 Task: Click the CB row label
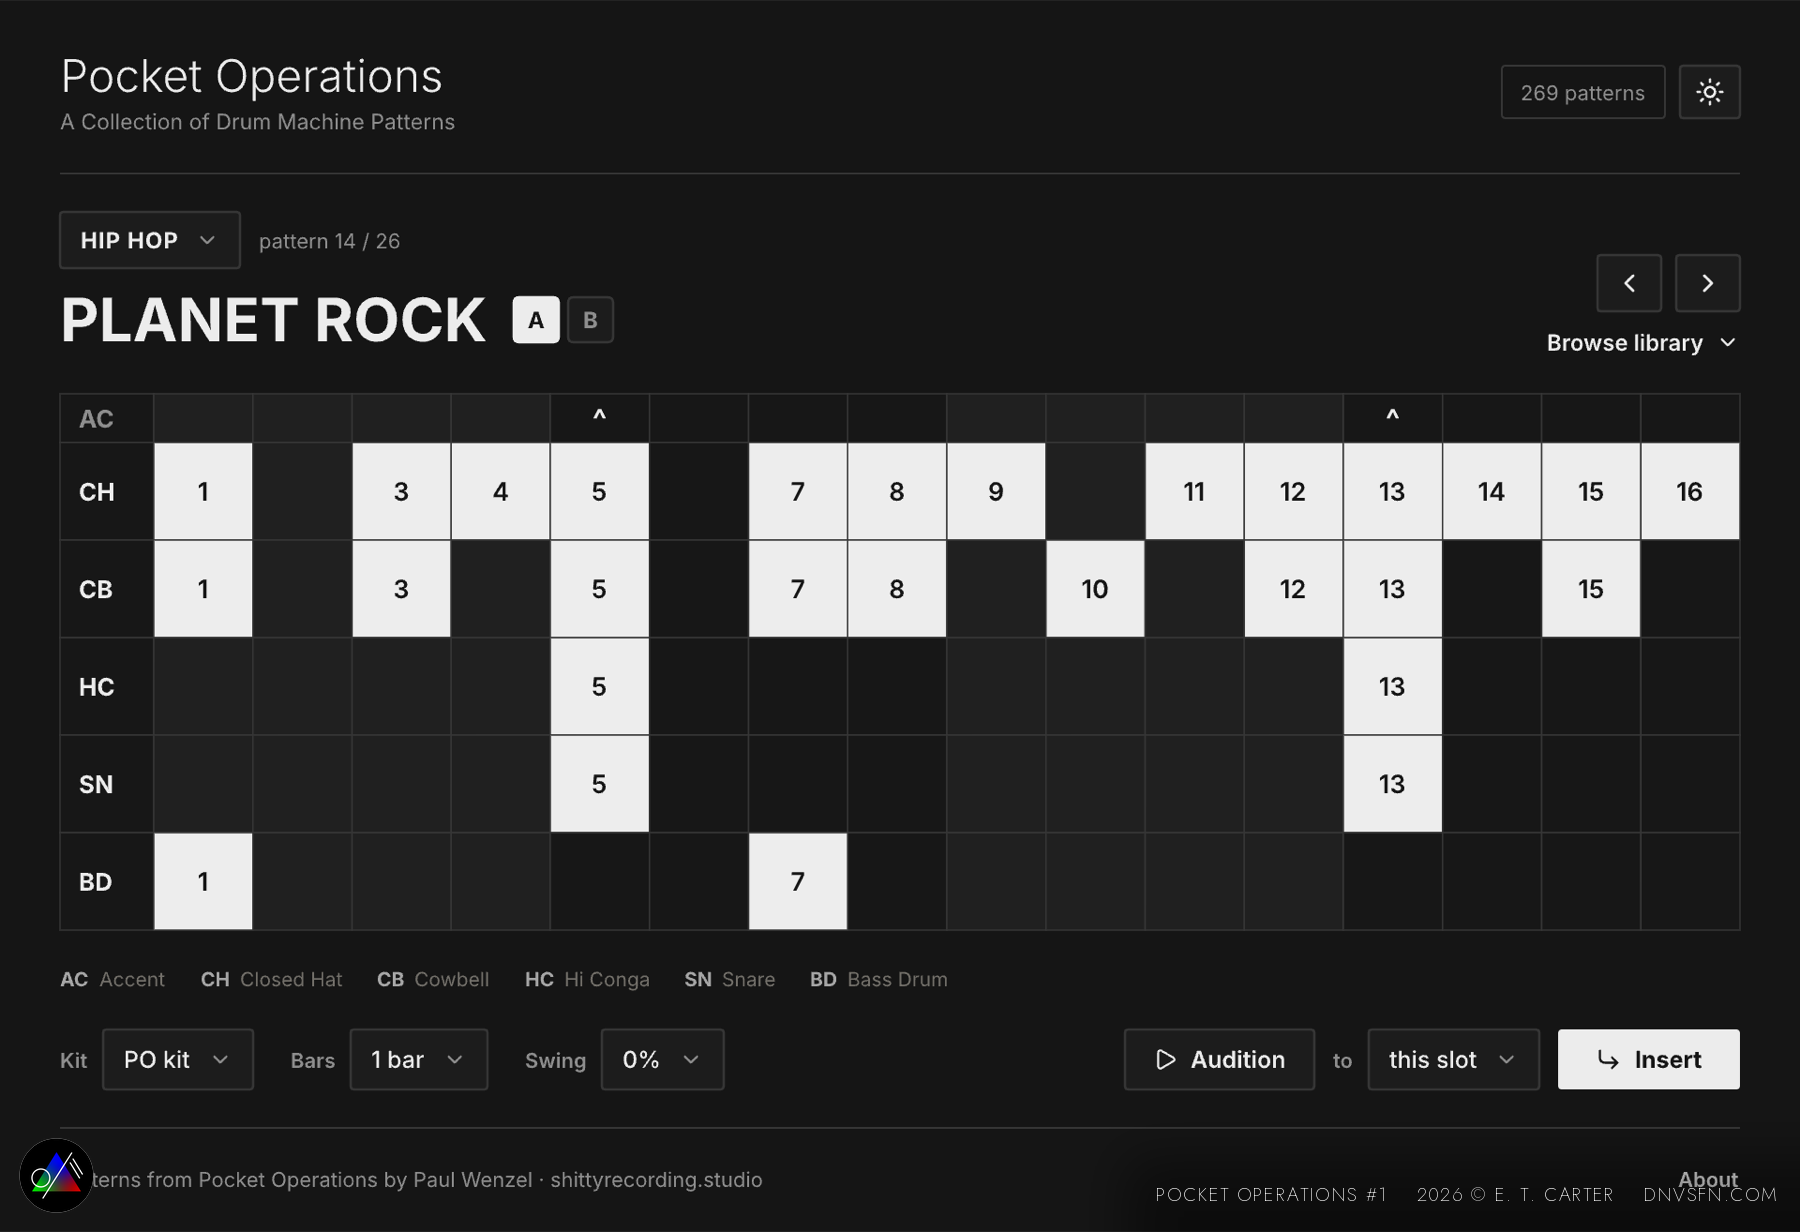point(96,589)
